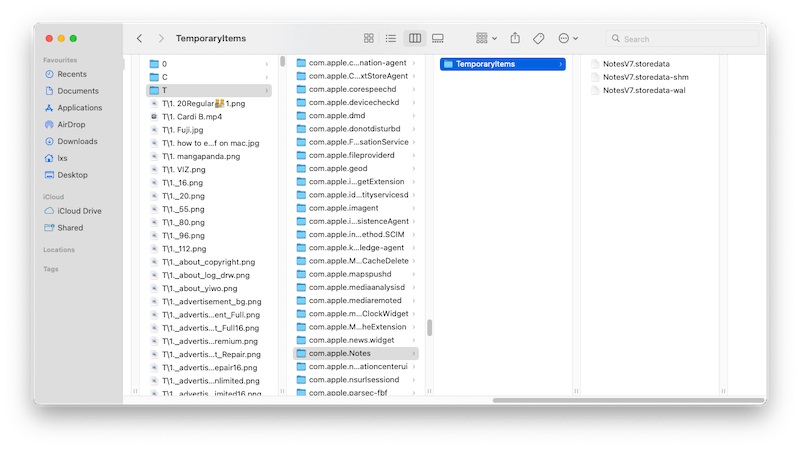Viewport: 800px width, 449px height.
Task: Expand the com.apple.mediaanalysisd chevron
Action: (414, 288)
